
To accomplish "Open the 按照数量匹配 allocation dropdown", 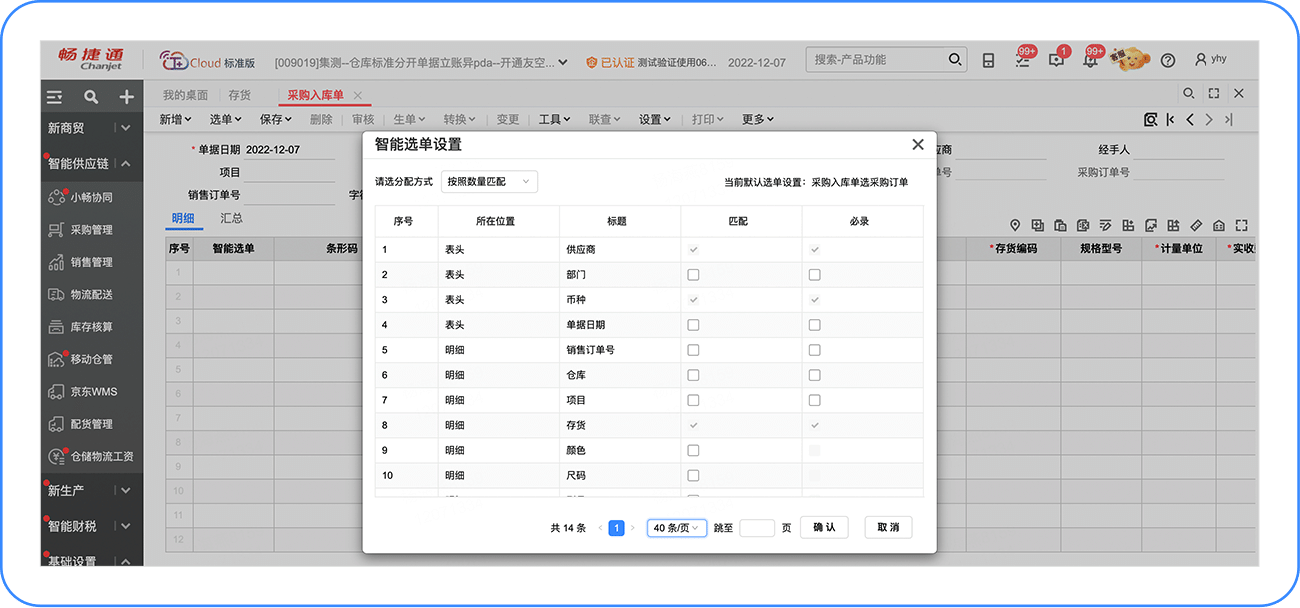I will pyautogui.click(x=489, y=182).
